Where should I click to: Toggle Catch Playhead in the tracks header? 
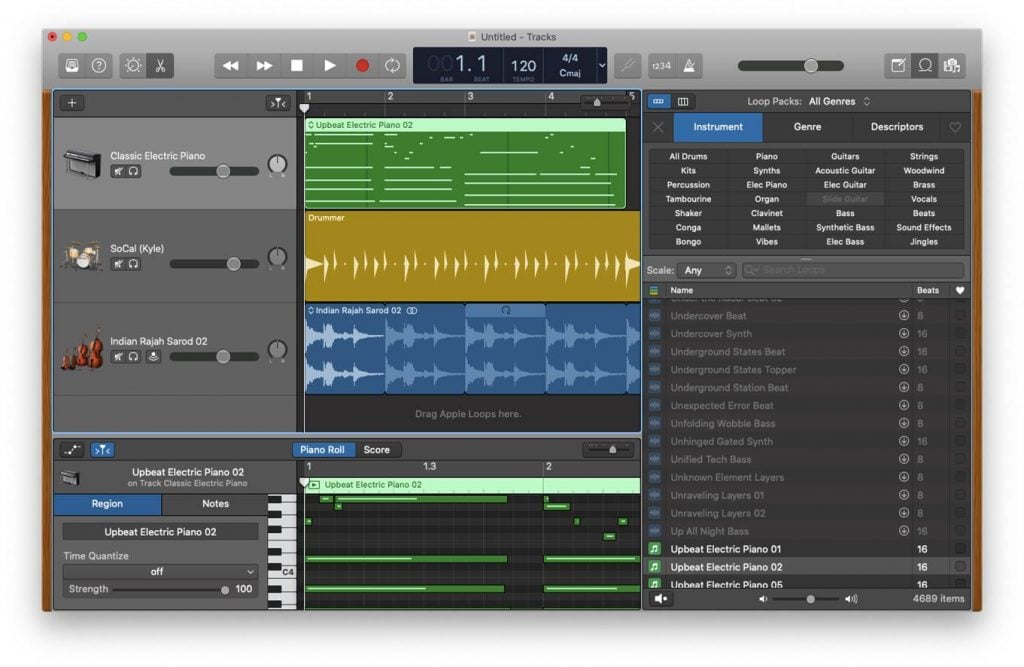pyautogui.click(x=278, y=103)
